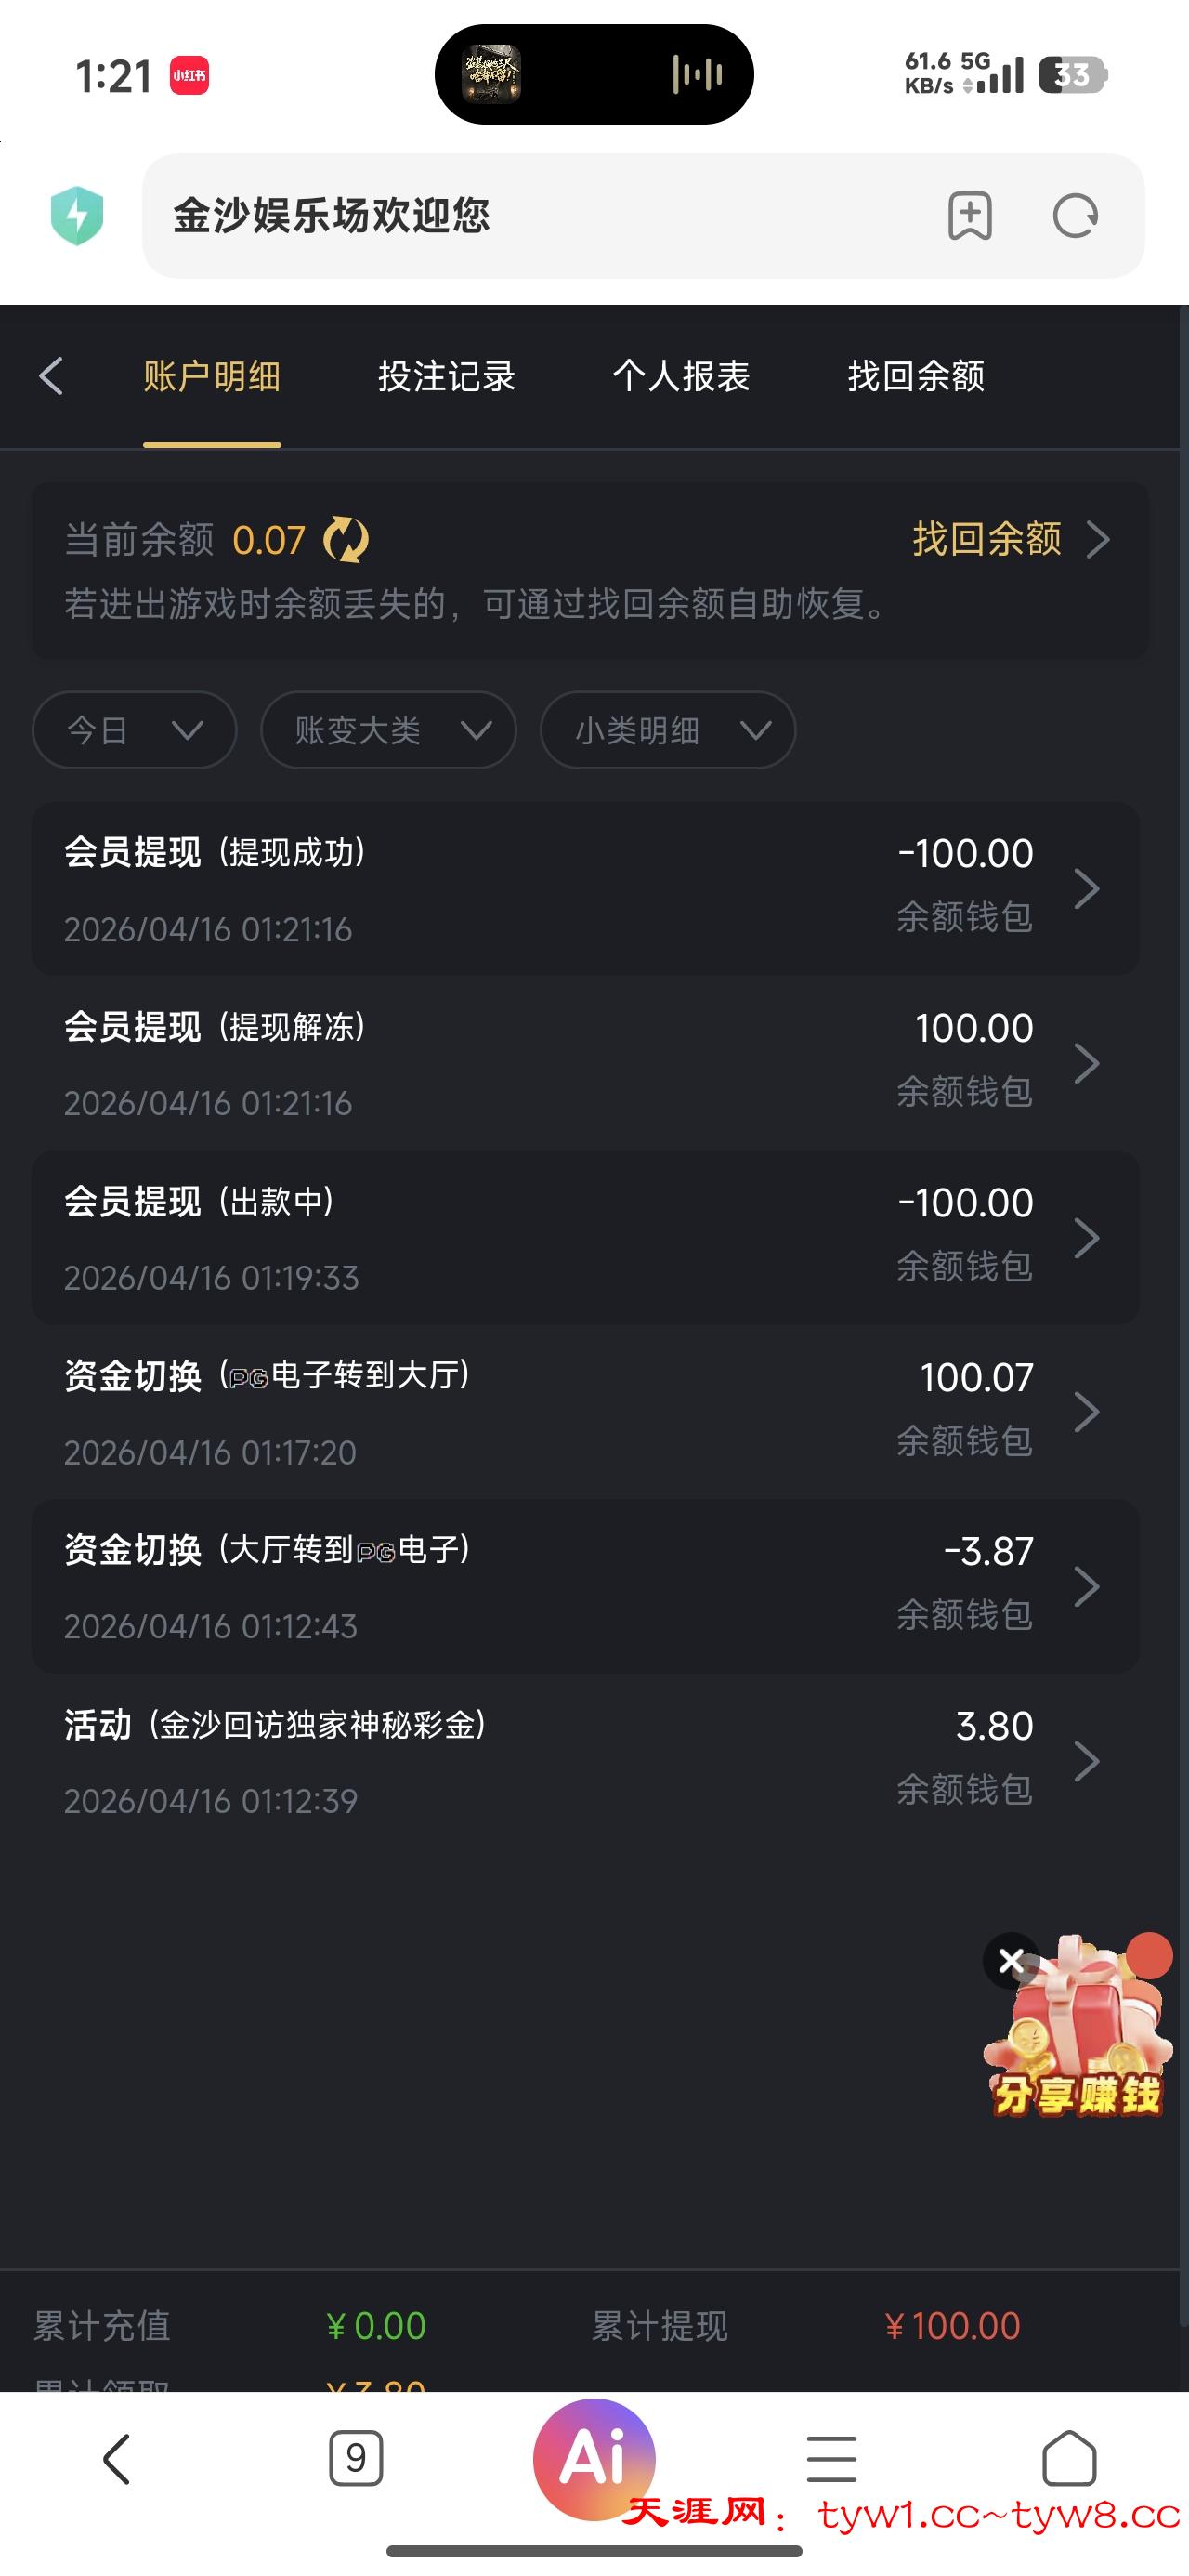The image size is (1189, 2576).
Task: Expand the 小类明细 subcategory dropdown
Action: click(x=667, y=730)
